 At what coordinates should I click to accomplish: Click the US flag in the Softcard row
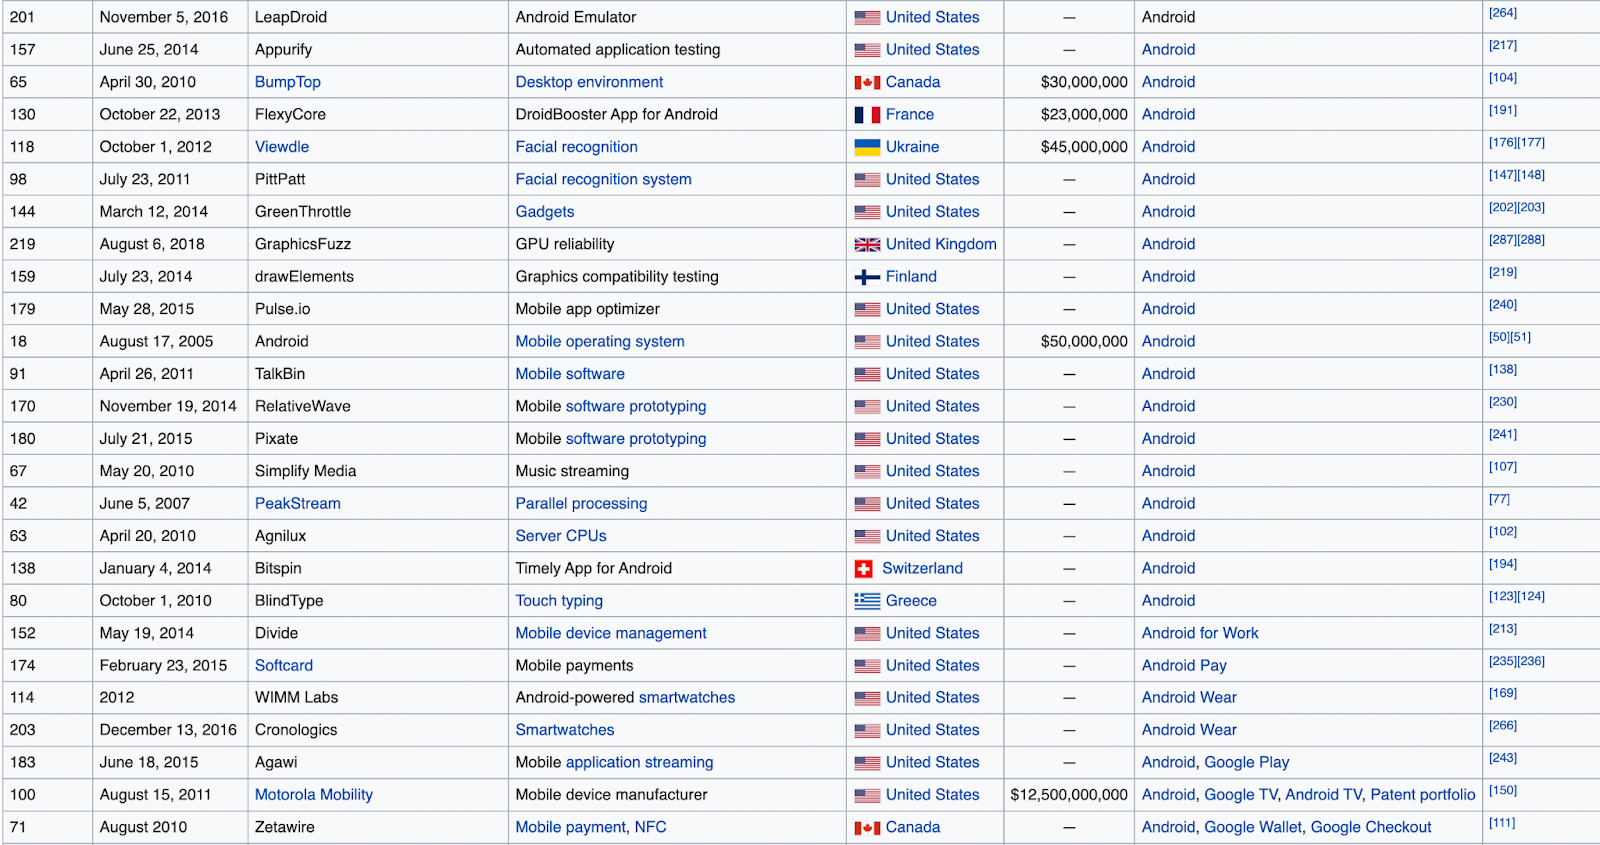pyautogui.click(x=867, y=666)
